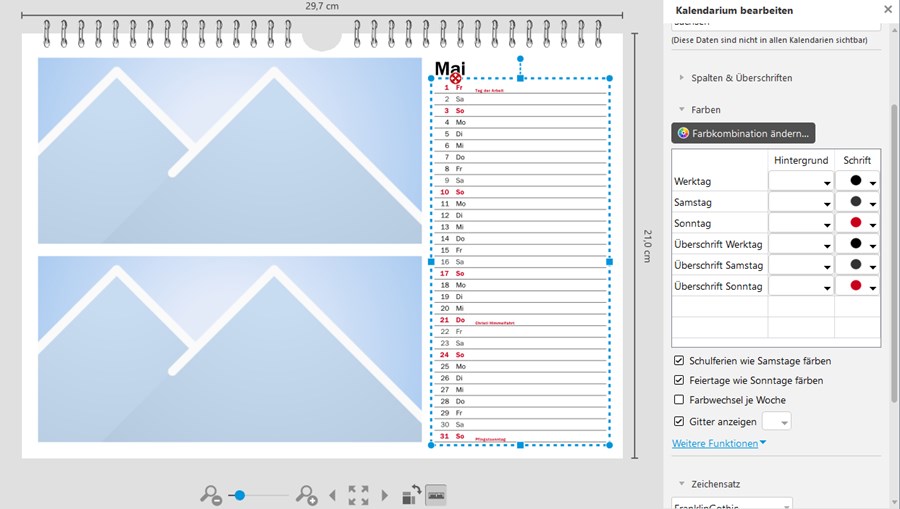The image size is (900, 509).
Task: Click the 10 So calendar row
Action: click(520, 192)
